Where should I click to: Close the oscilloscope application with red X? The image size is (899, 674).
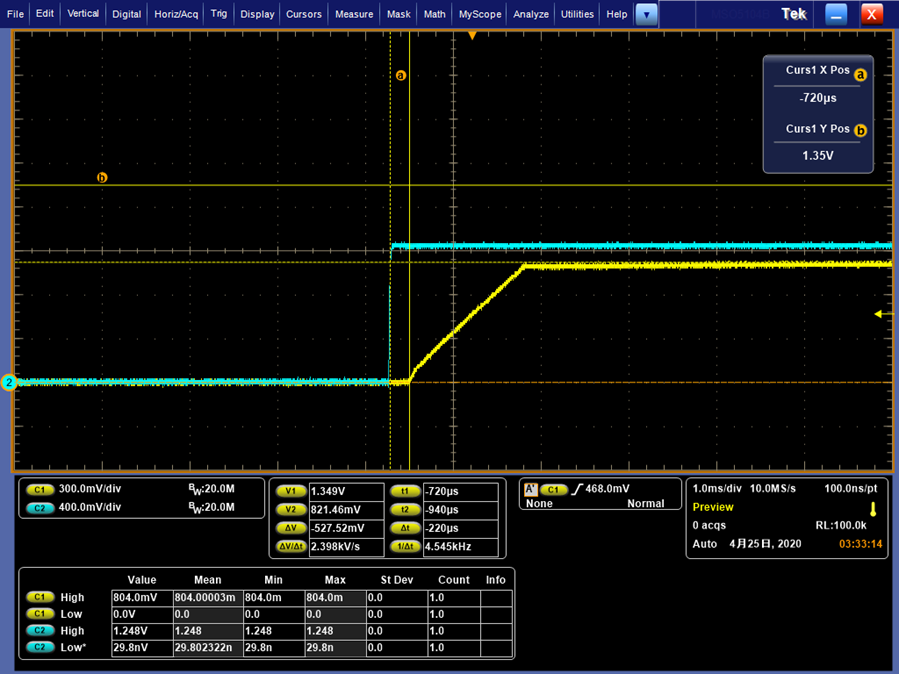point(871,14)
